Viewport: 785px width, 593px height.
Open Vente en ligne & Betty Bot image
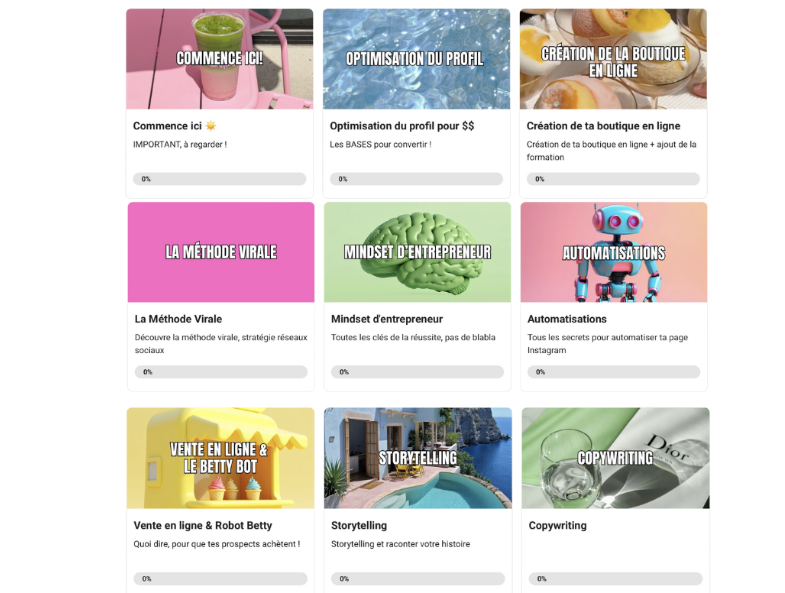point(220,458)
